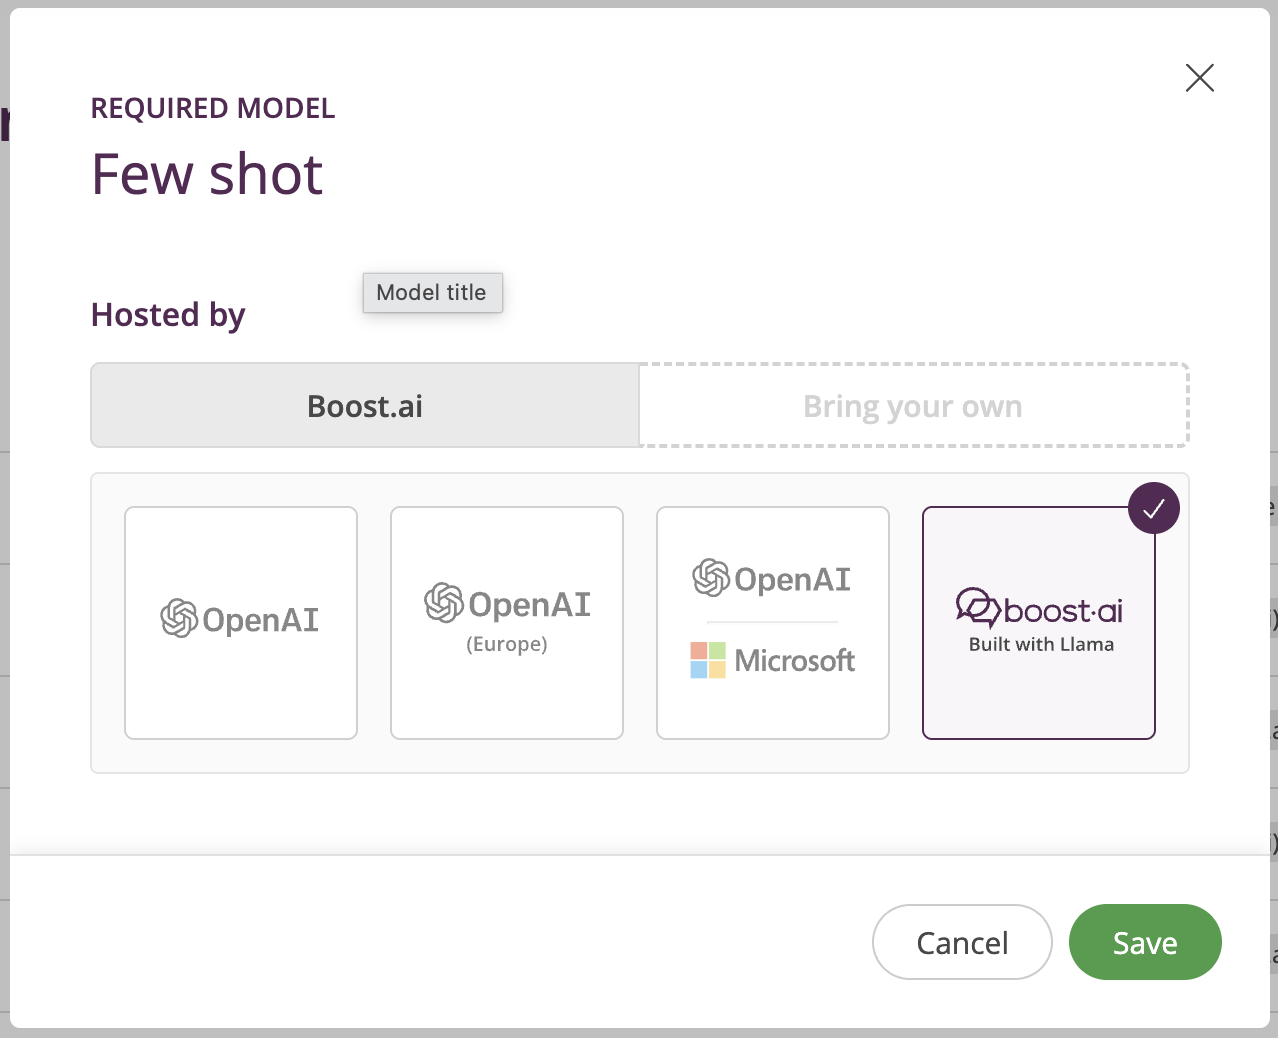Viewport: 1278px width, 1038px height.
Task: Click the selected checkmark badge
Action: coord(1154,508)
